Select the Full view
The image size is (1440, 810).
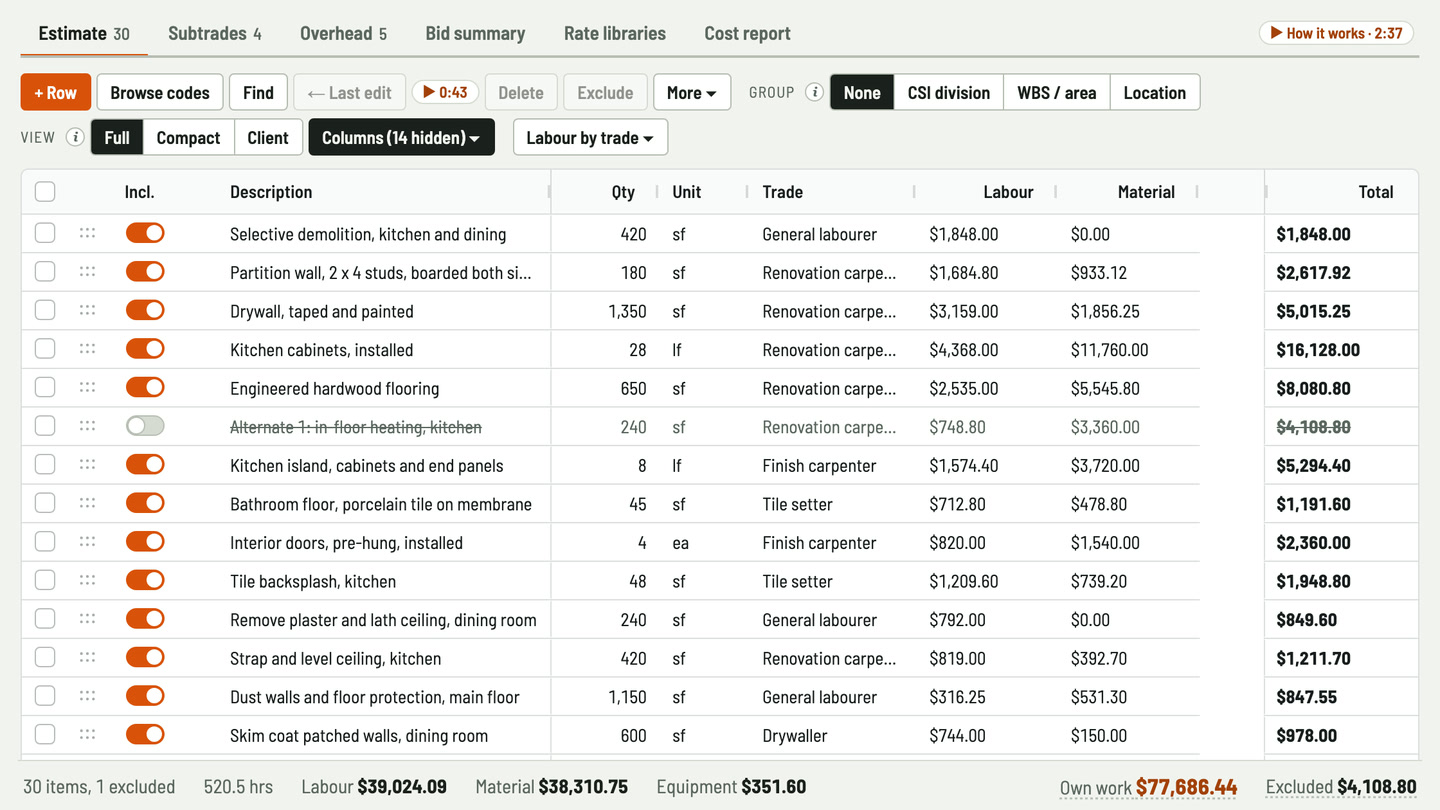117,137
